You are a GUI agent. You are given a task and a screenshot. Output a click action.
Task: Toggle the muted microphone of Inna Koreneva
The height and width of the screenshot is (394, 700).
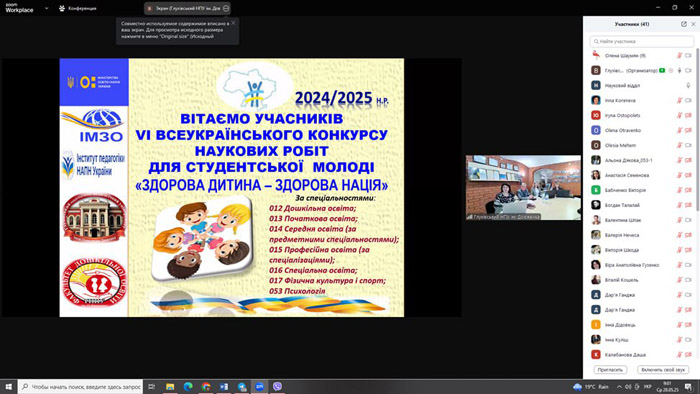679,100
